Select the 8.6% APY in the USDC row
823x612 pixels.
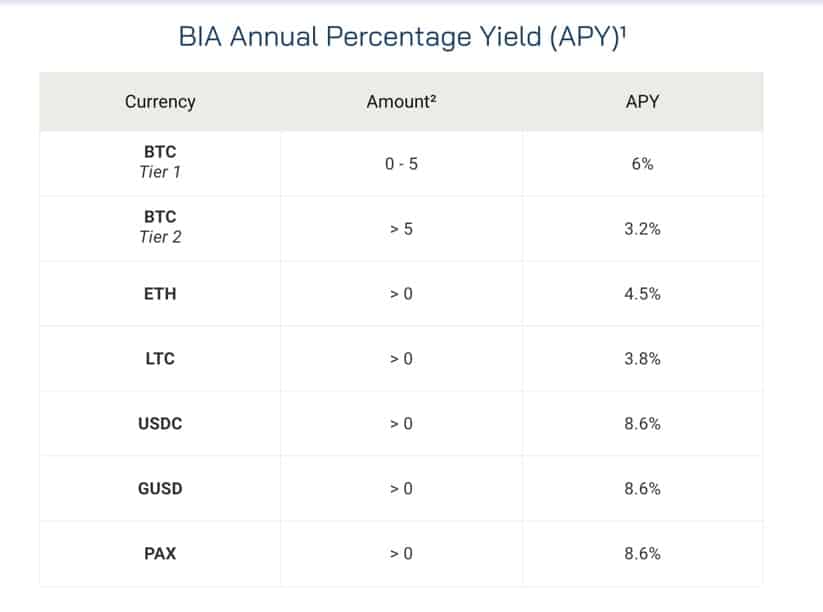click(x=642, y=423)
